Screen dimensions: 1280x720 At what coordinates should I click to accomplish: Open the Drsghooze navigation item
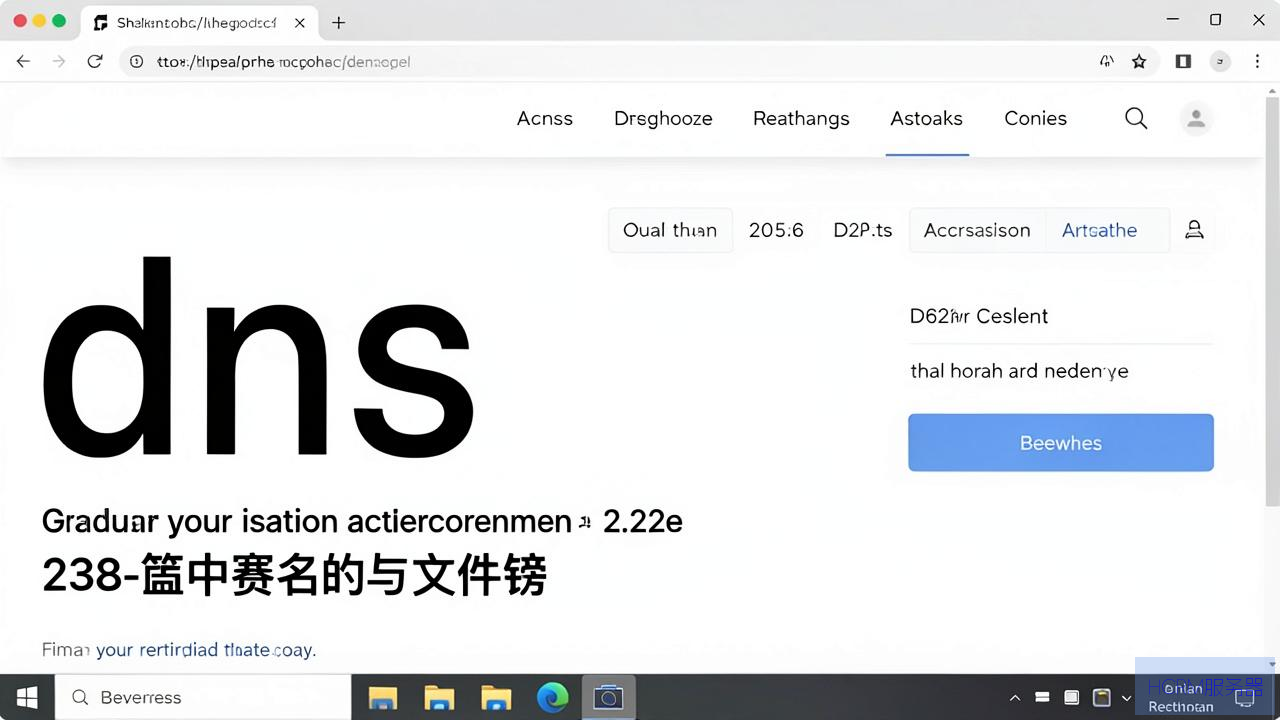point(663,118)
